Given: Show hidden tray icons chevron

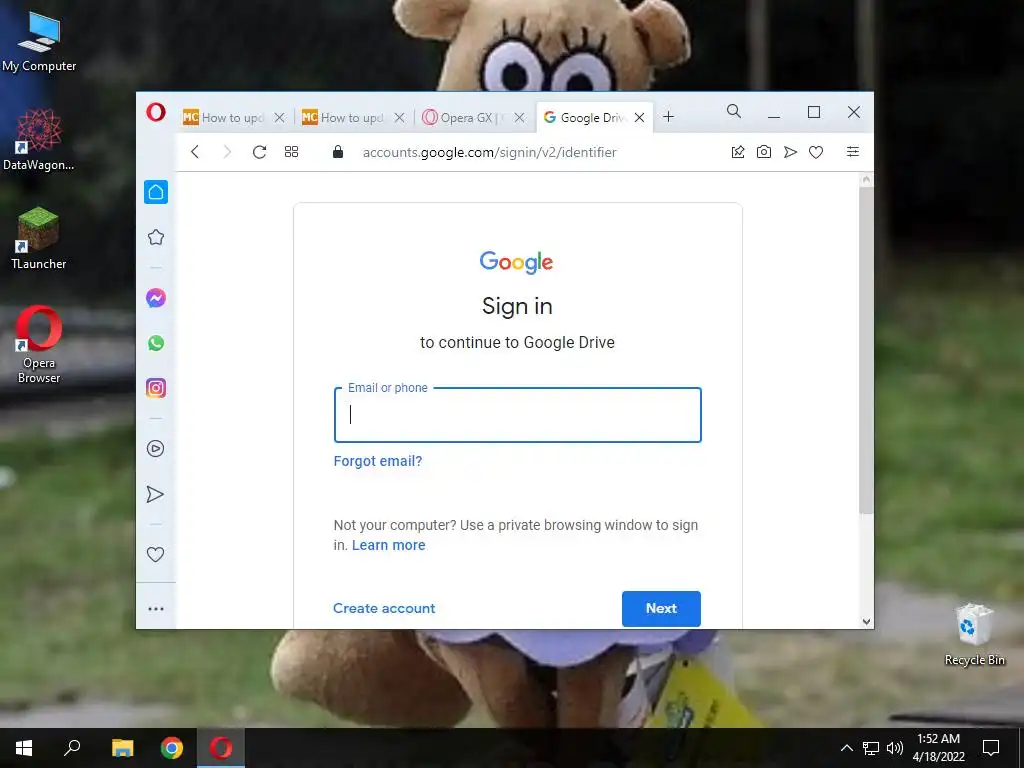Looking at the screenshot, I should 846,748.
